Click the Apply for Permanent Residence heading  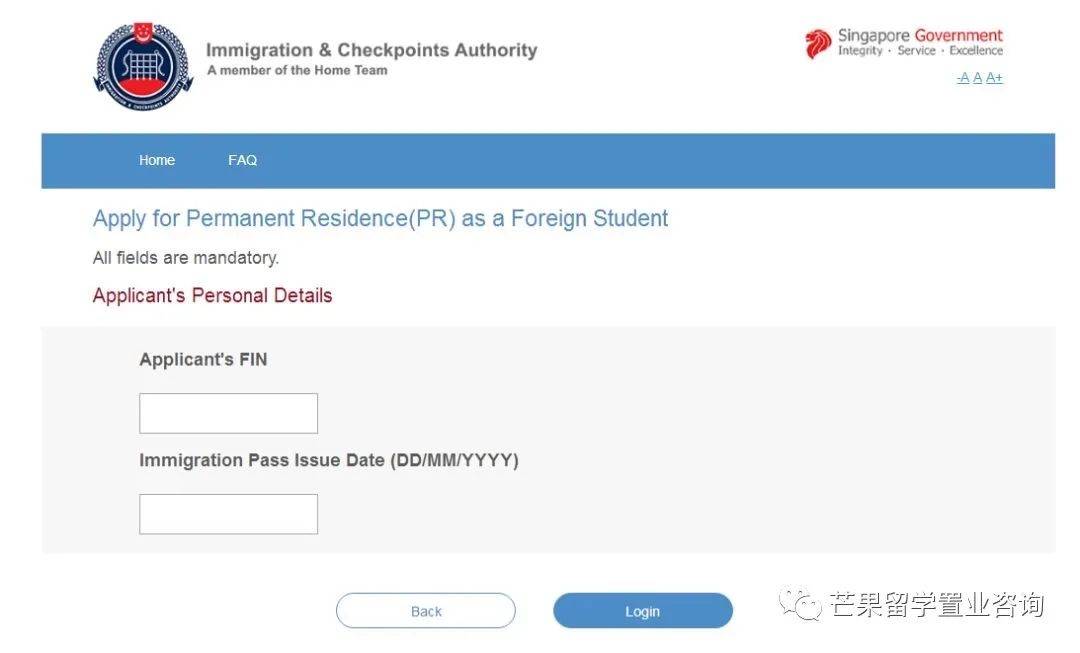[380, 218]
